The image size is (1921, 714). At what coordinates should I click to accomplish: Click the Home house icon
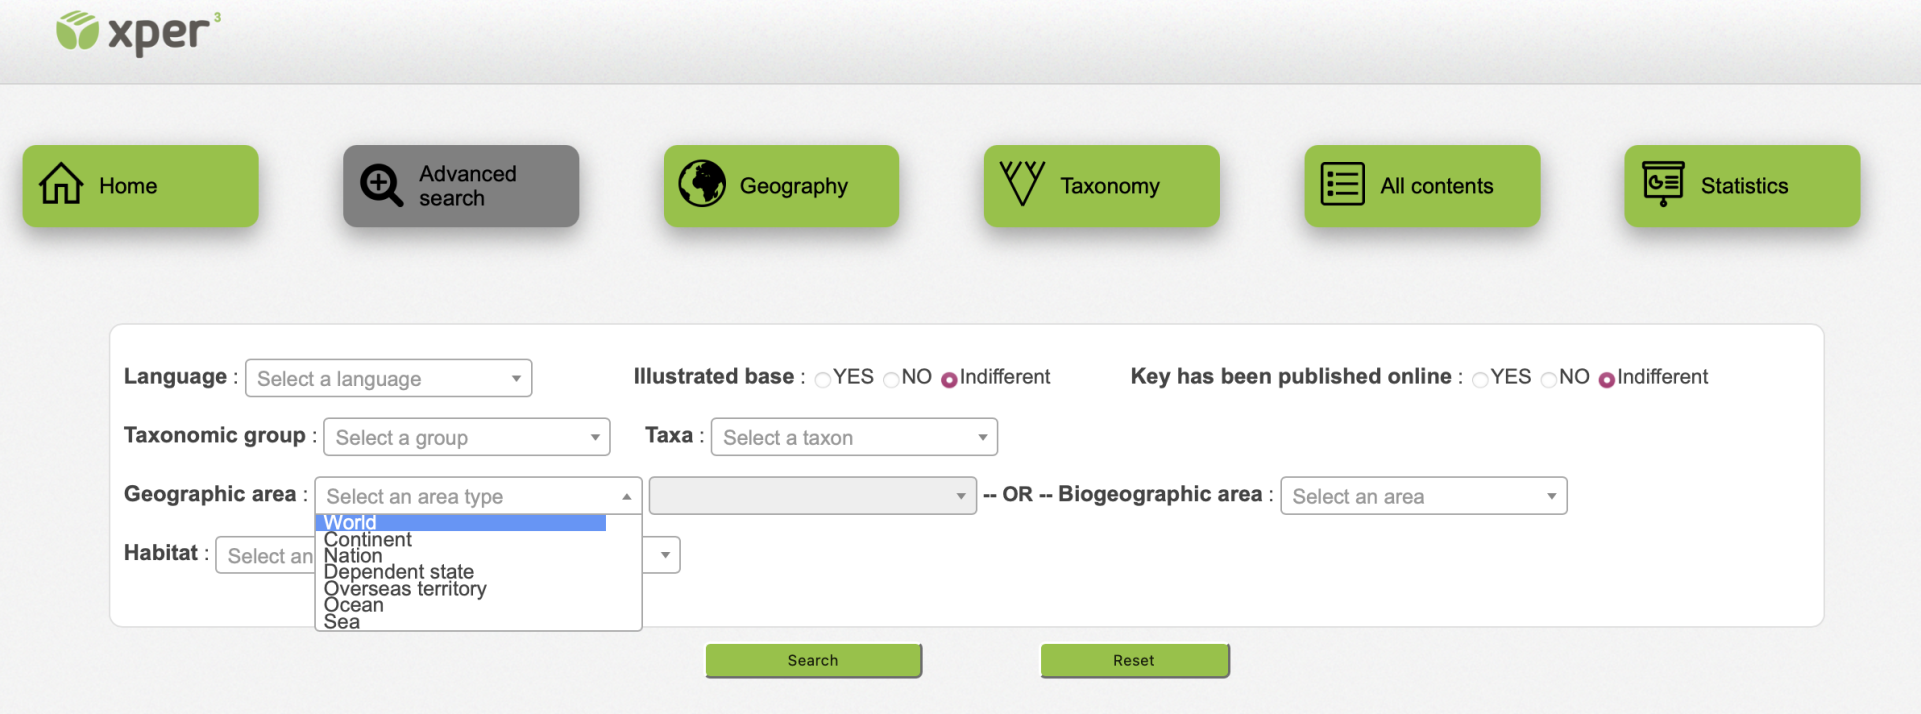(61, 185)
